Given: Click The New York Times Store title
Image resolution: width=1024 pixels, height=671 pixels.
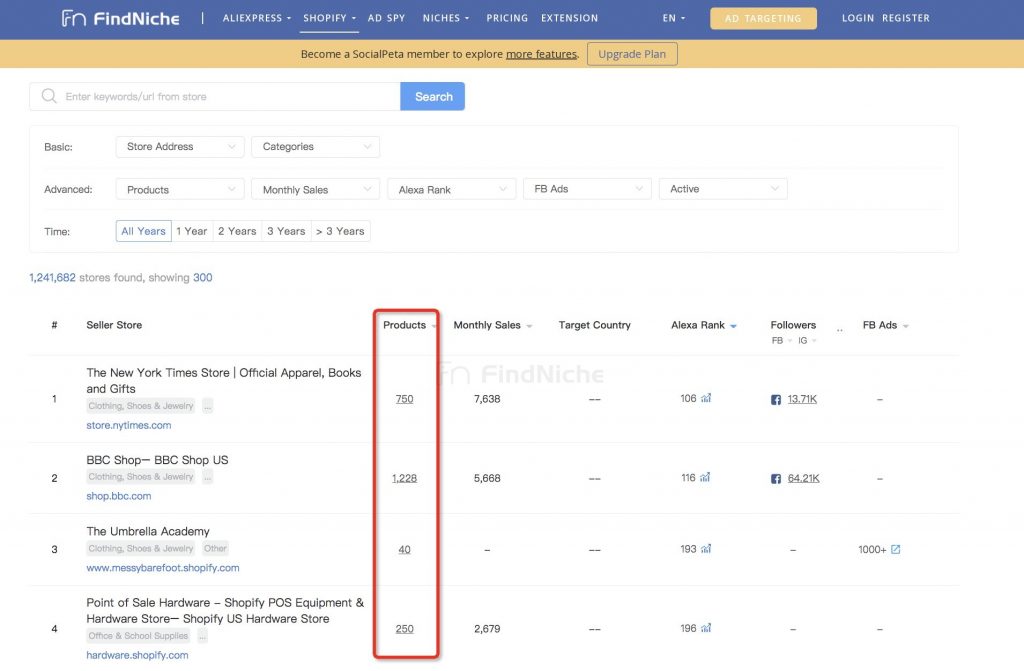Looking at the screenshot, I should 223,380.
